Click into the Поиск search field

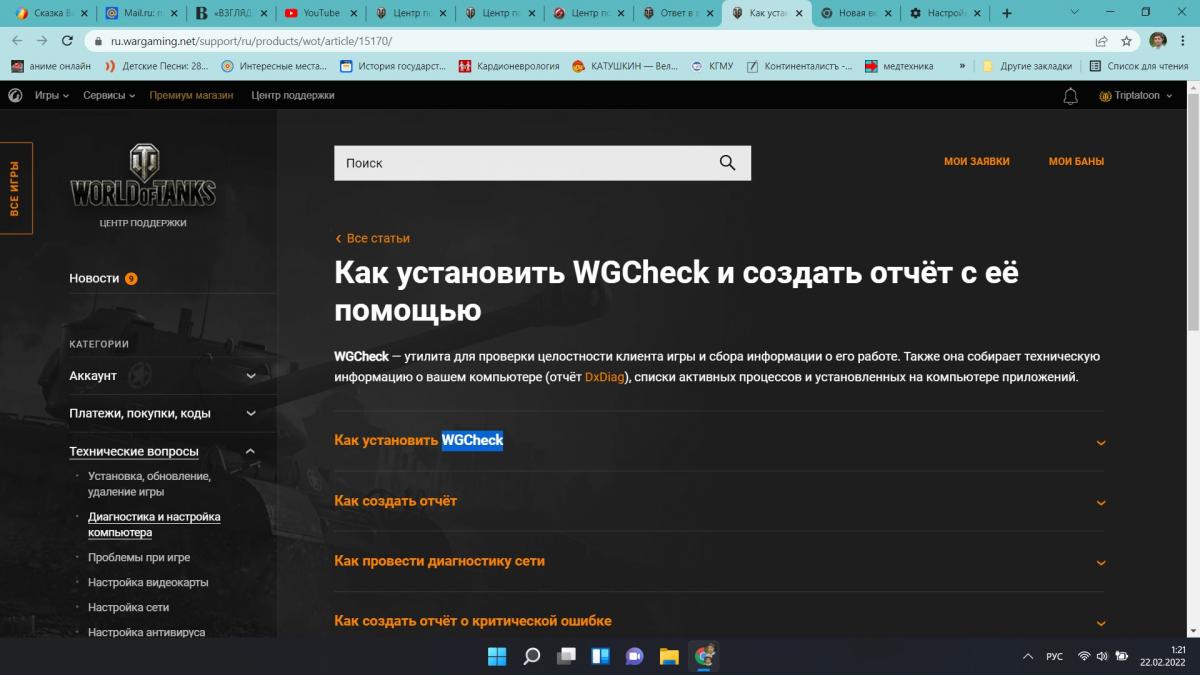tap(525, 163)
